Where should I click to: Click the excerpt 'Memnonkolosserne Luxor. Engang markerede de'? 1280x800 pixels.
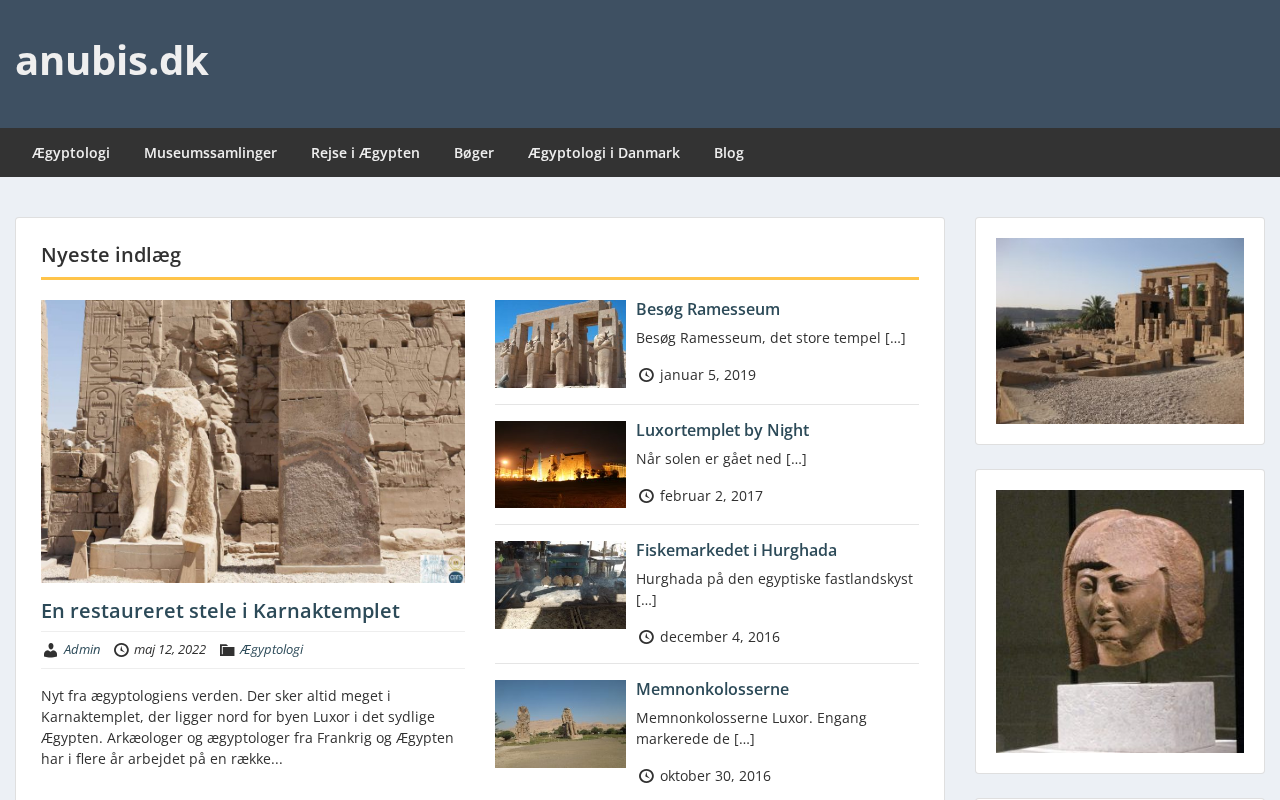tap(752, 728)
